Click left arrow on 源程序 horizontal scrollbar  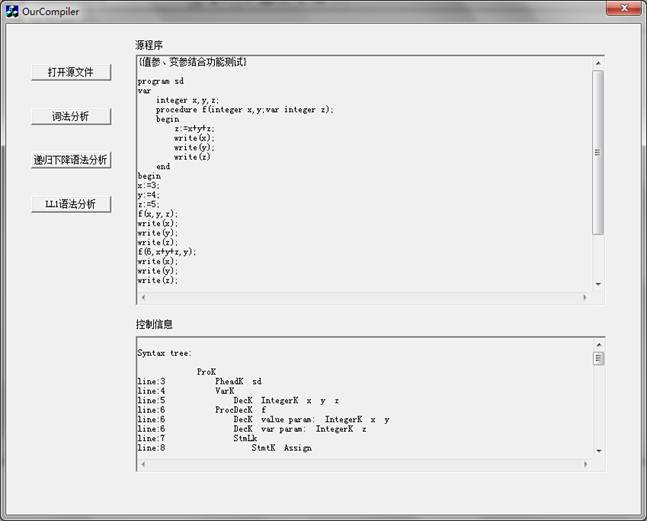[143, 298]
